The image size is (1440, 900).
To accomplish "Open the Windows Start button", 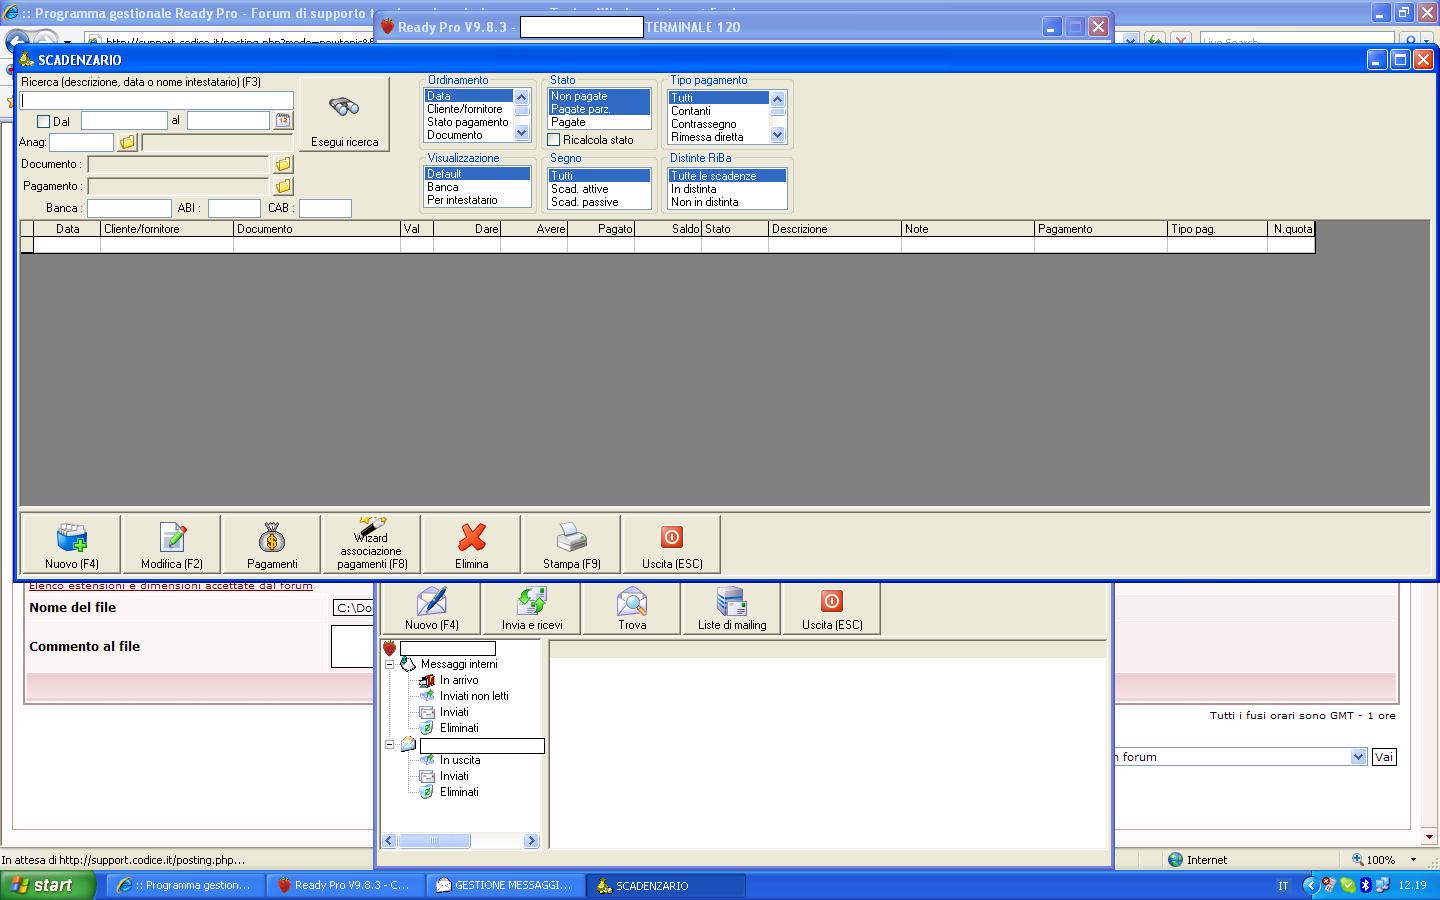I will (x=48, y=885).
